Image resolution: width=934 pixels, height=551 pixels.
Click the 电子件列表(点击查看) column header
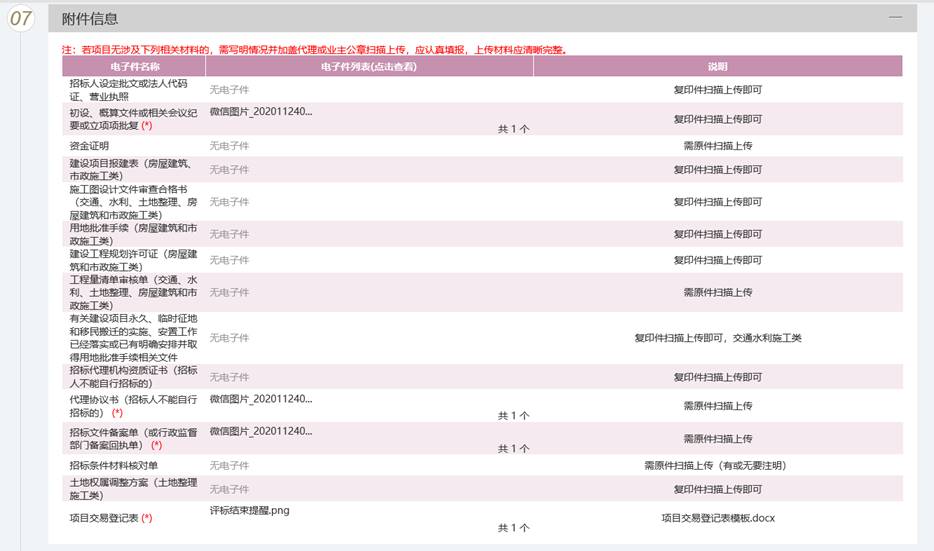(x=368, y=66)
